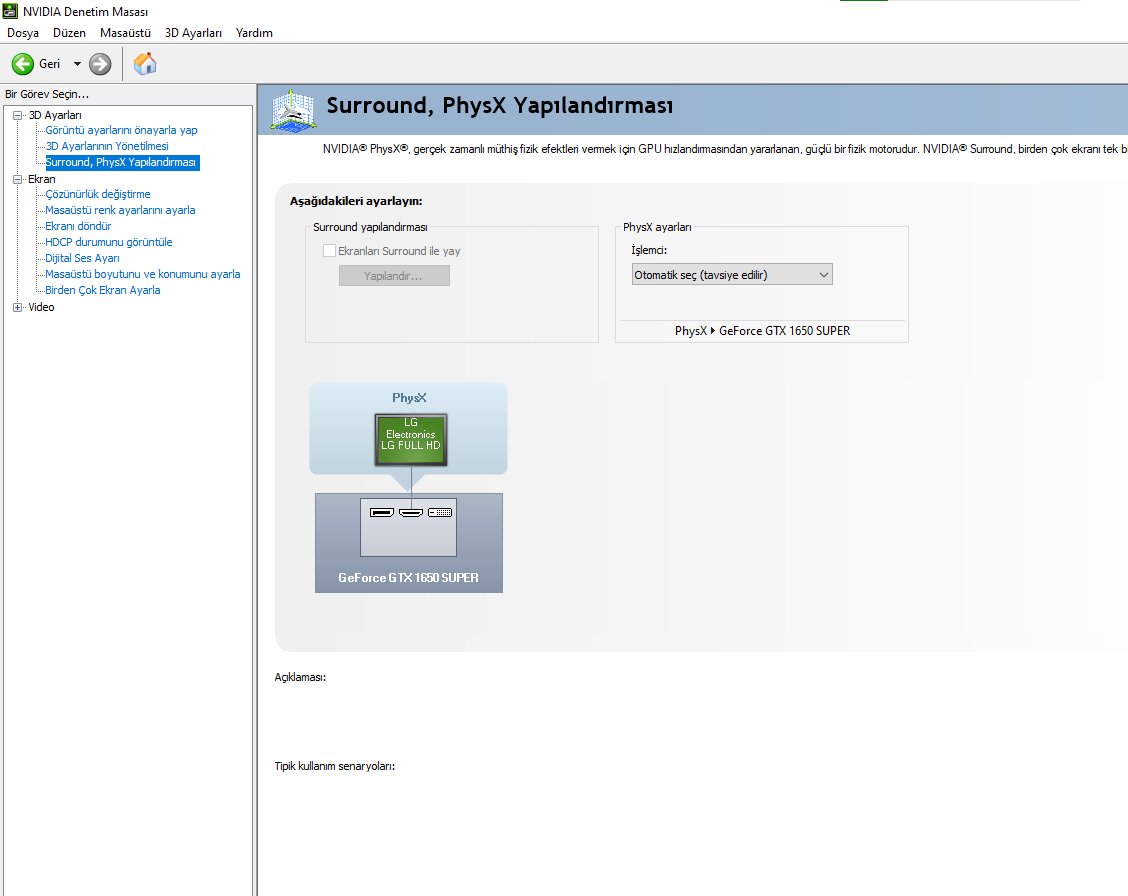Click the HDMI connector icon on GPU diagram

click(411, 513)
